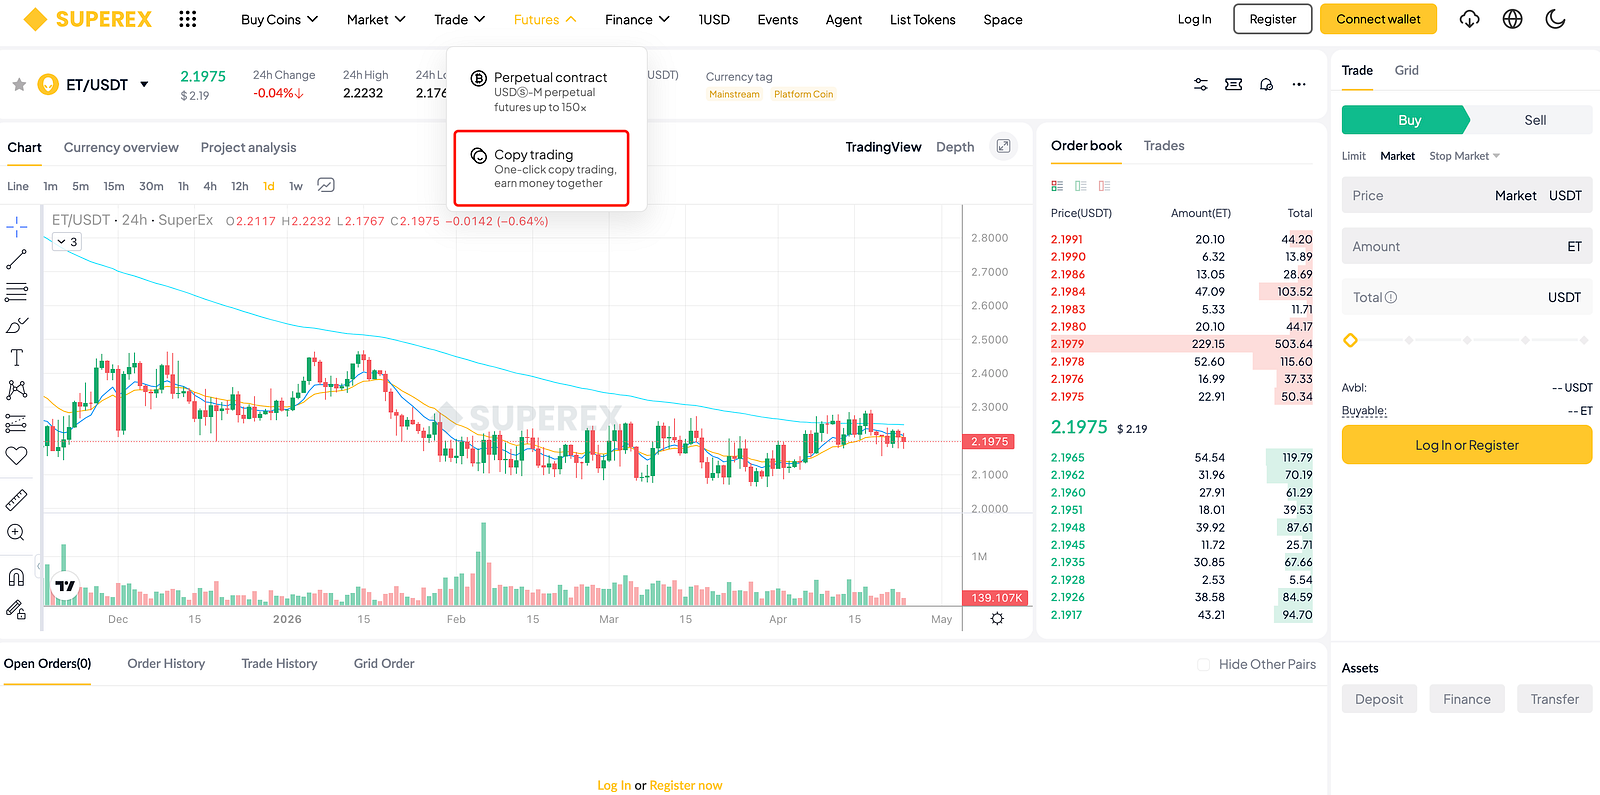The width and height of the screenshot is (1600, 795).
Task: Click the SUPEREX logo
Action: pos(88,19)
